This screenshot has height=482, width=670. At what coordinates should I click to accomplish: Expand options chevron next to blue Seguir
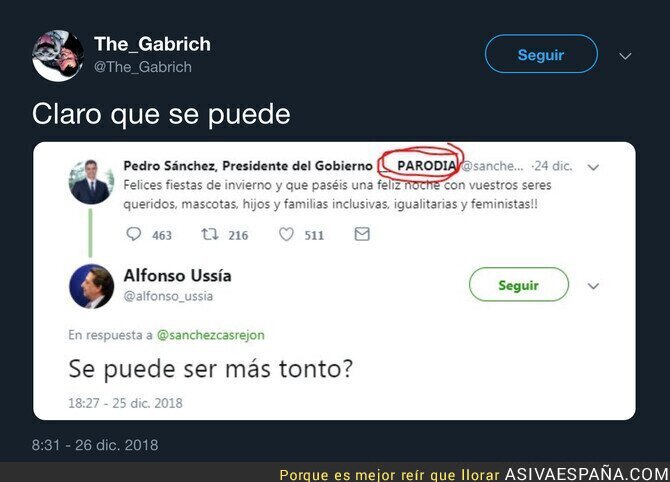tap(625, 56)
